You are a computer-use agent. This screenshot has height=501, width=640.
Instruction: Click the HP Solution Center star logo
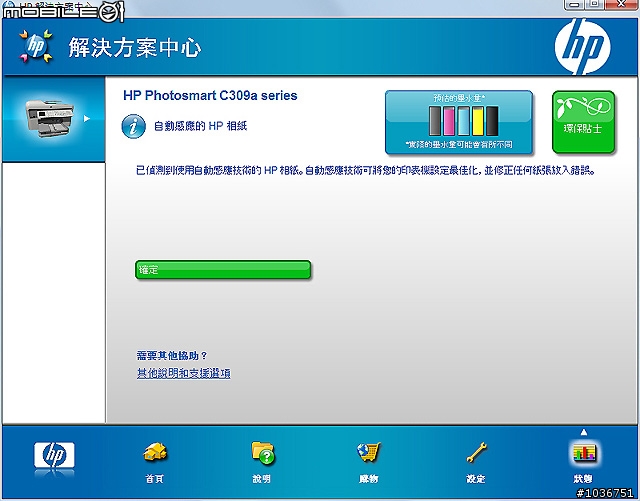coord(36,46)
